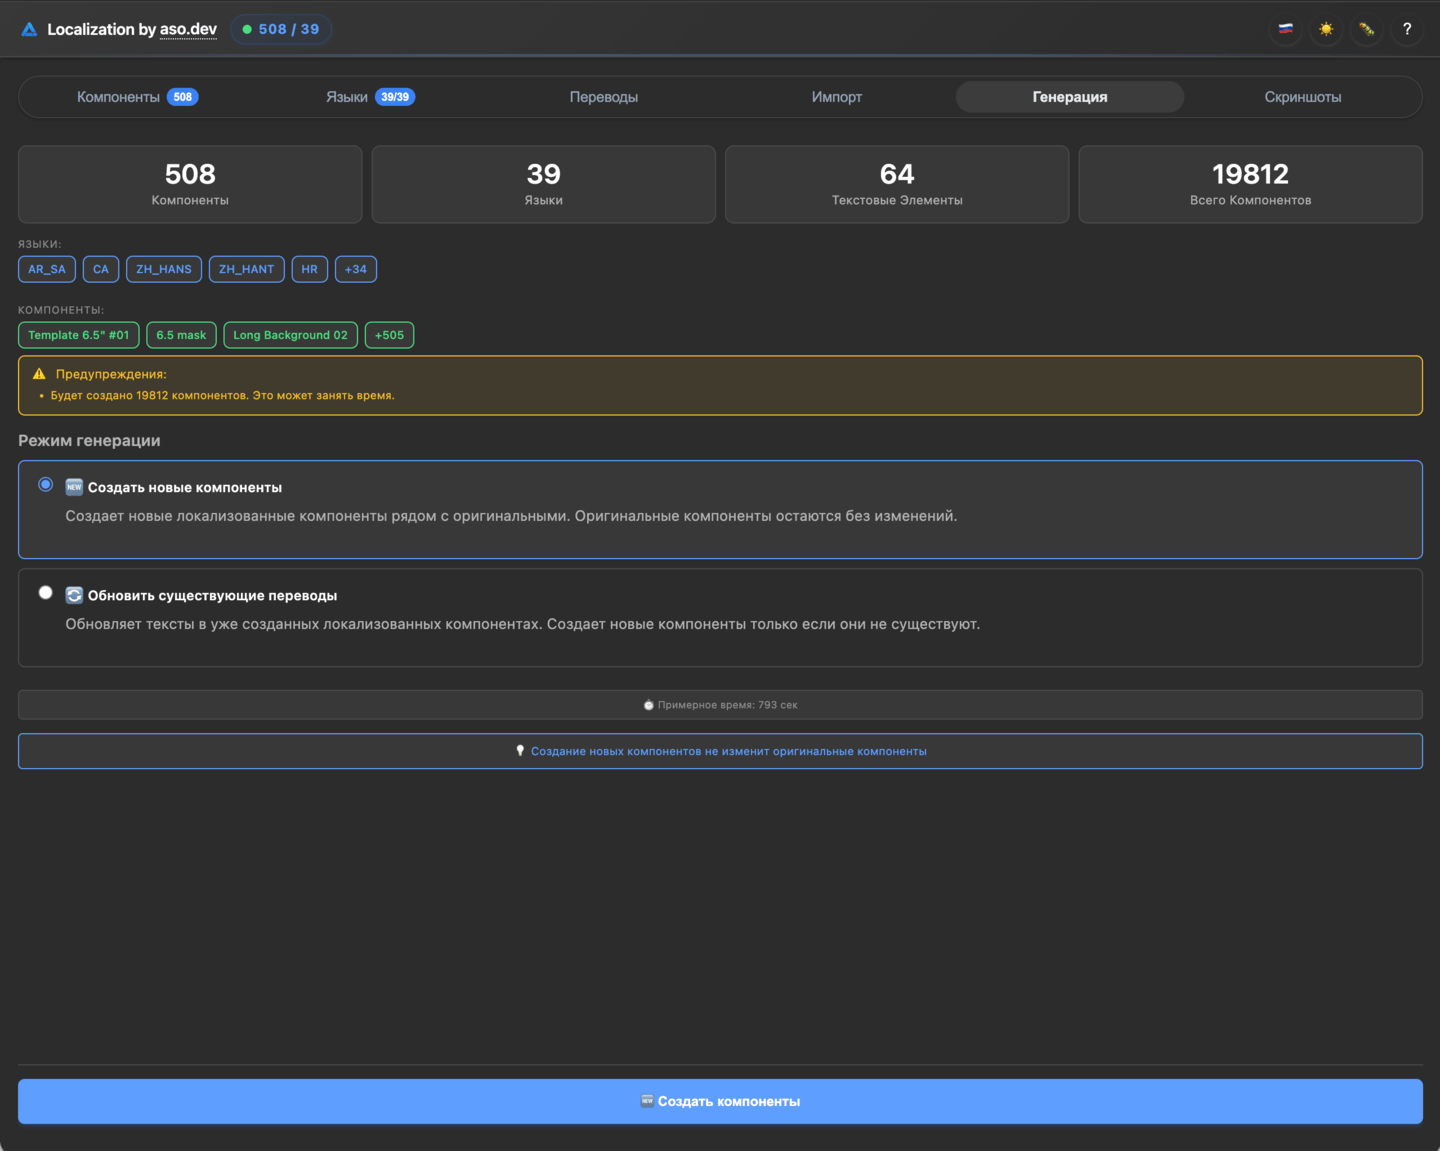Switch to the Переводы tab
This screenshot has height=1151, width=1440.
(603, 97)
